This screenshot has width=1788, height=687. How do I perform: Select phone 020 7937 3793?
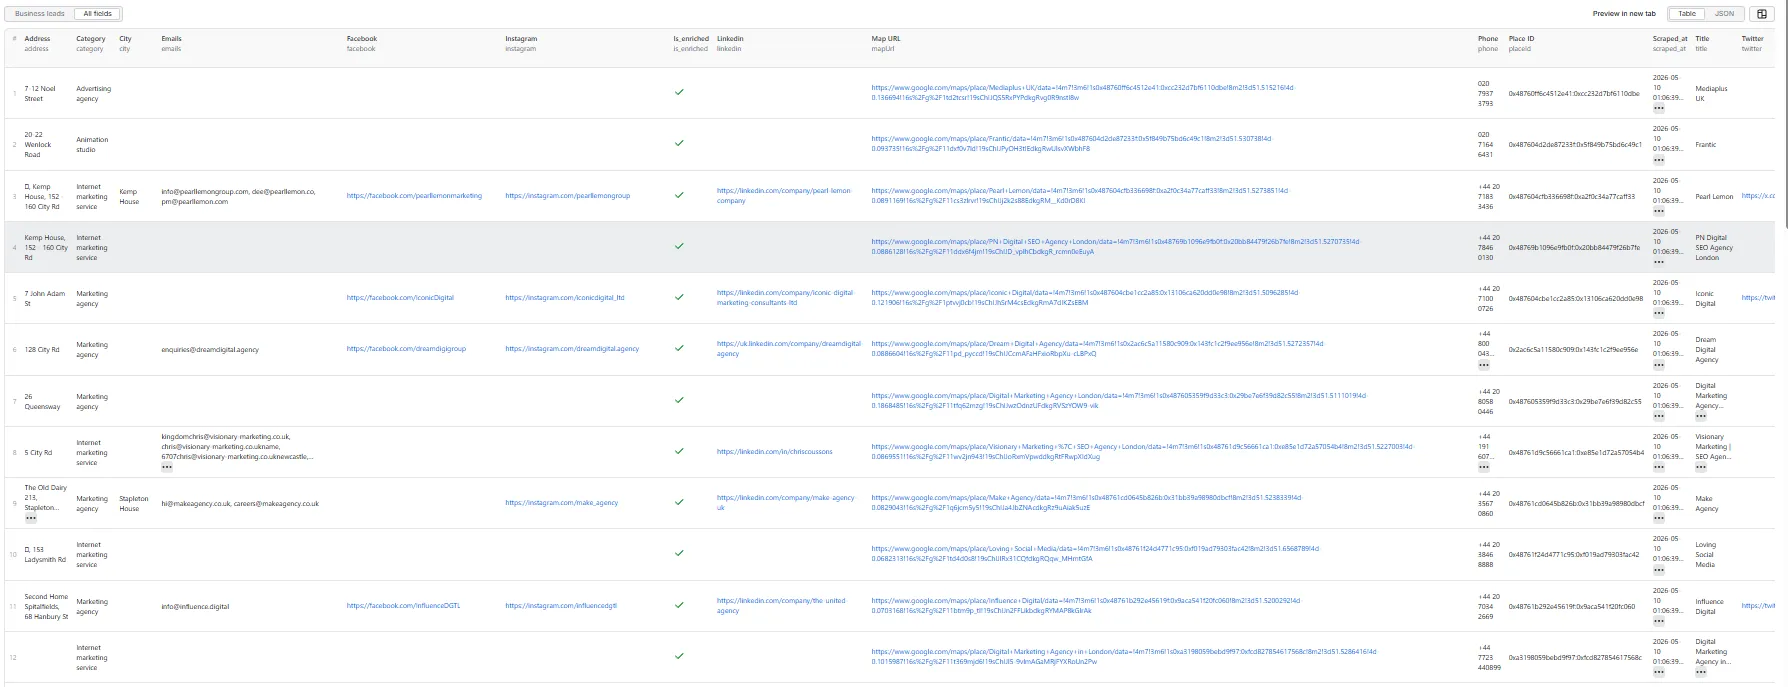(1485, 93)
